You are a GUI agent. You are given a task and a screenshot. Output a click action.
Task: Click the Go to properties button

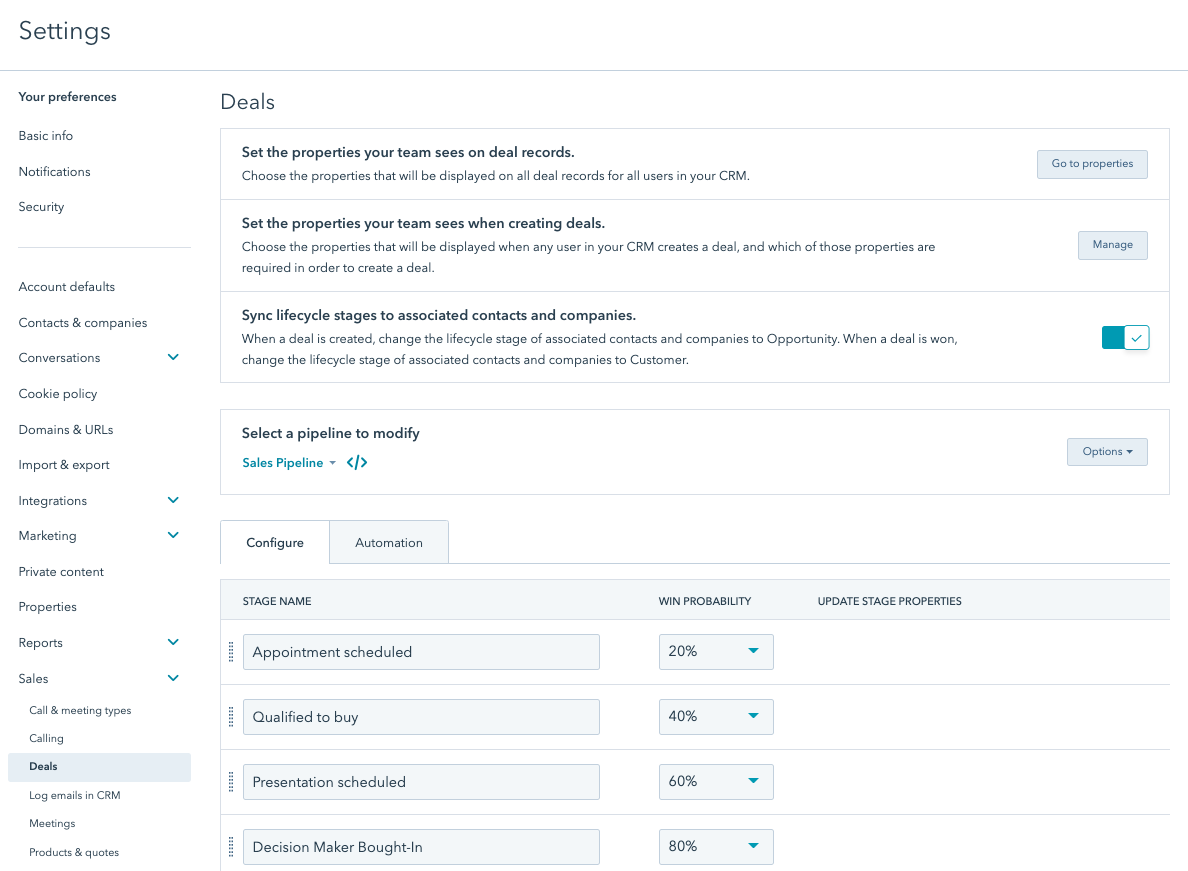point(1092,164)
